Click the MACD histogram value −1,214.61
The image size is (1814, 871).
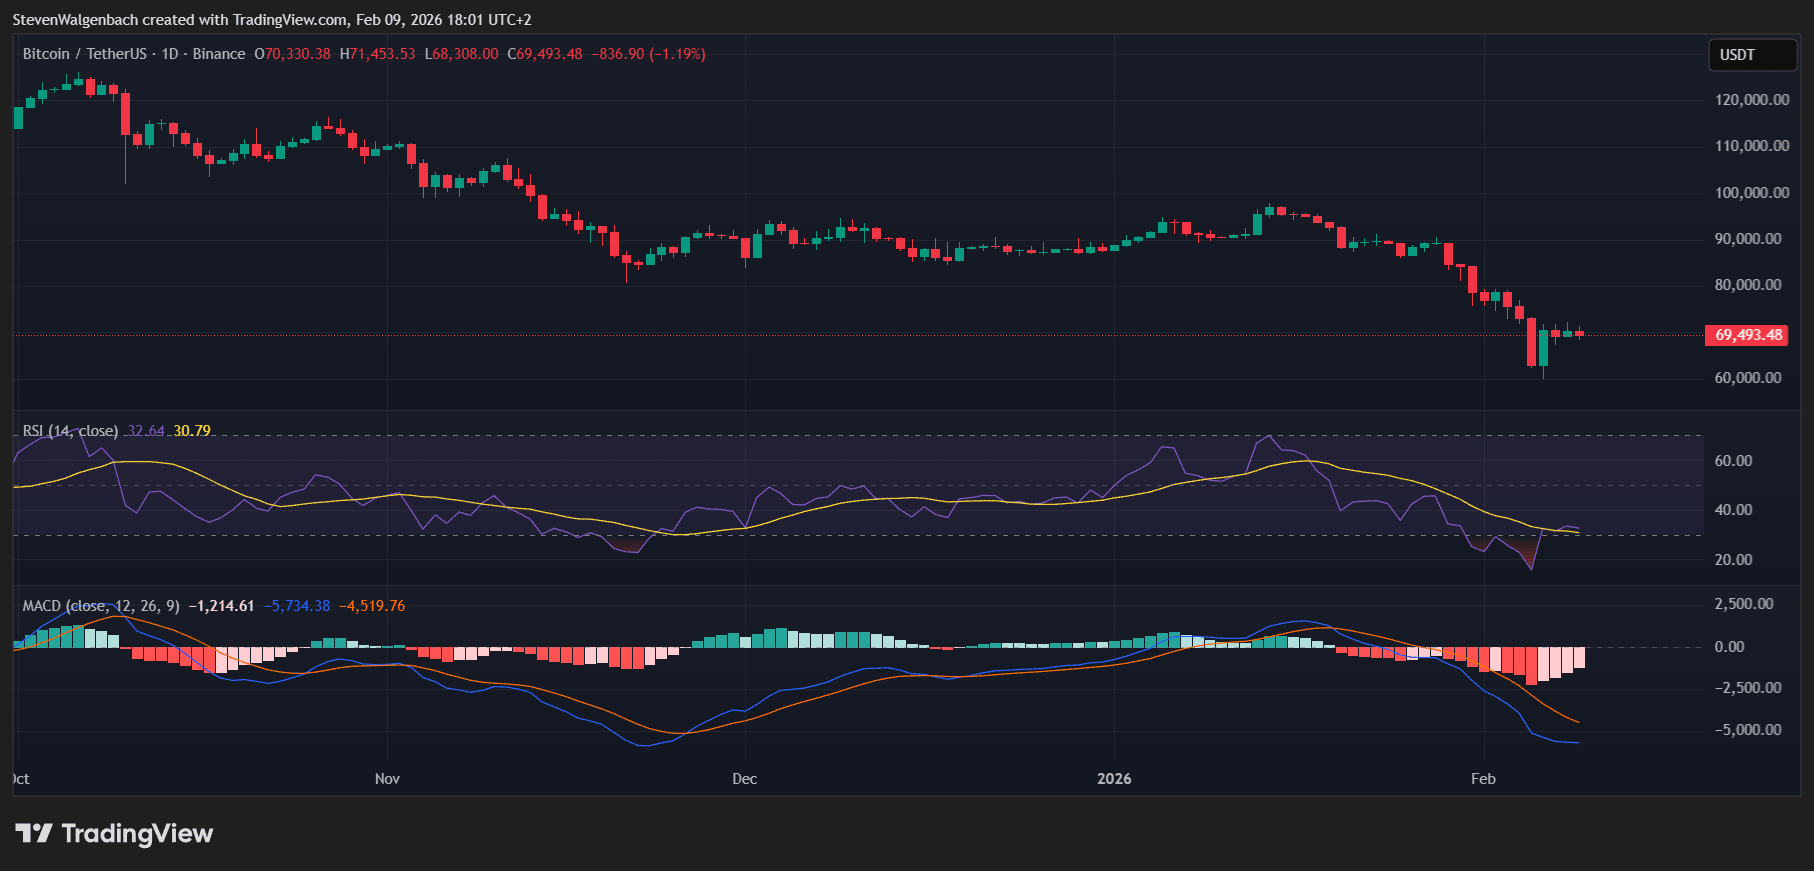click(x=221, y=606)
